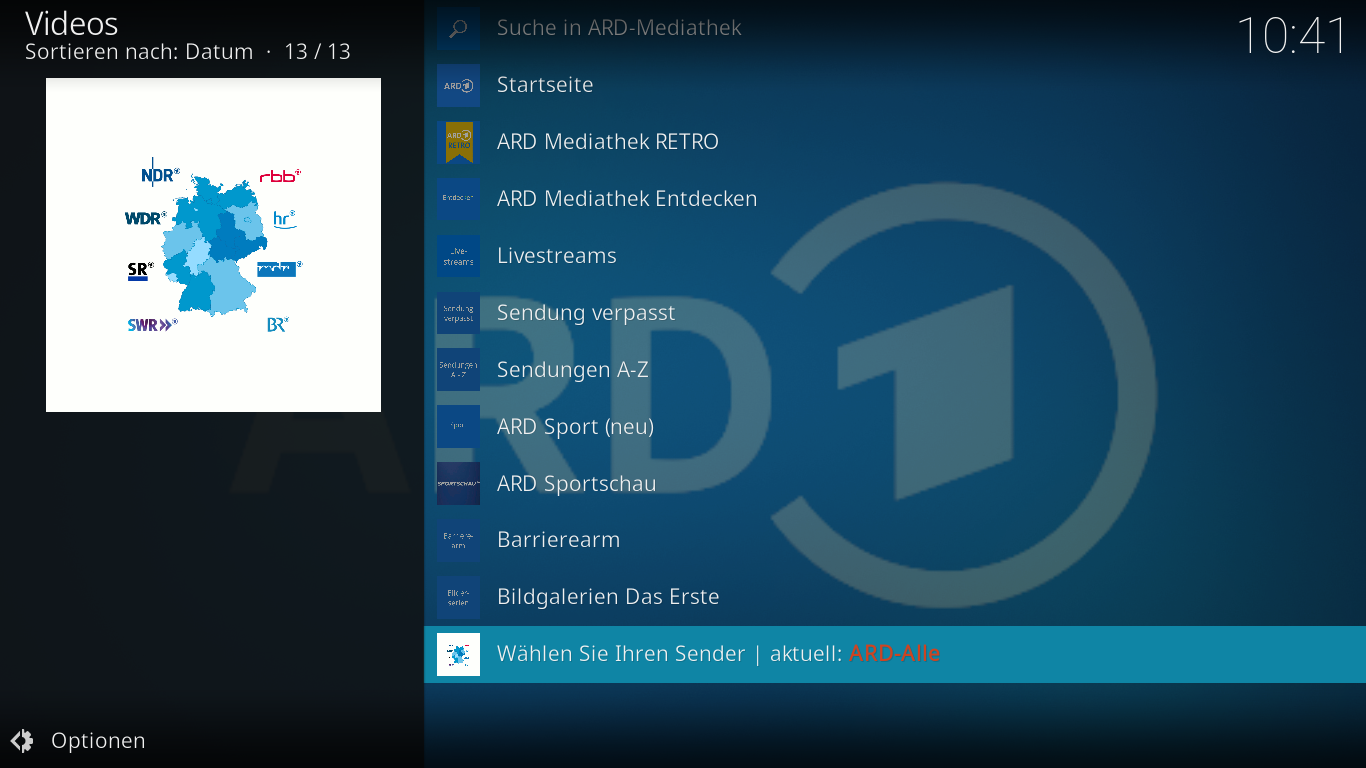This screenshot has width=1366, height=768.
Task: Click the Germany map icon in highlighted row
Action: coord(458,654)
